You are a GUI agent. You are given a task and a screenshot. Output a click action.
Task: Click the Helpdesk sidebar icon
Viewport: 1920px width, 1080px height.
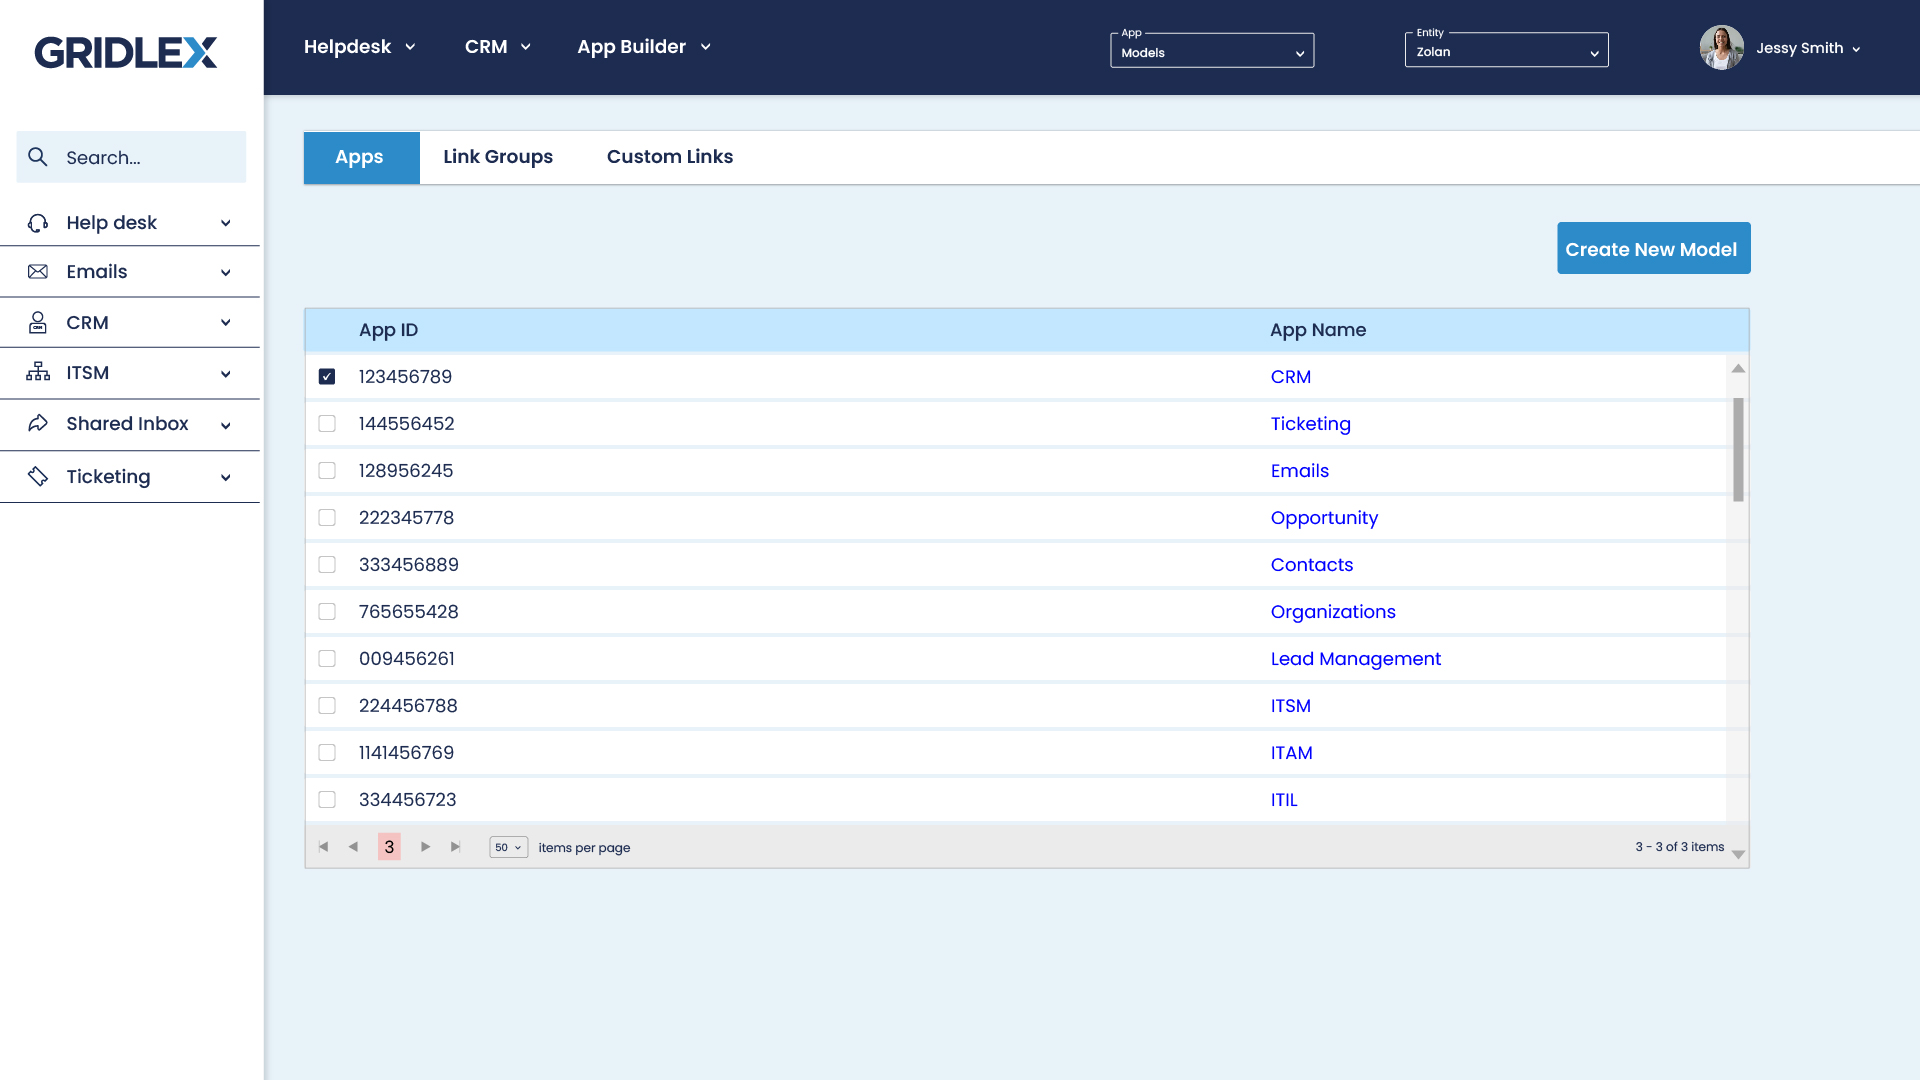(36, 222)
